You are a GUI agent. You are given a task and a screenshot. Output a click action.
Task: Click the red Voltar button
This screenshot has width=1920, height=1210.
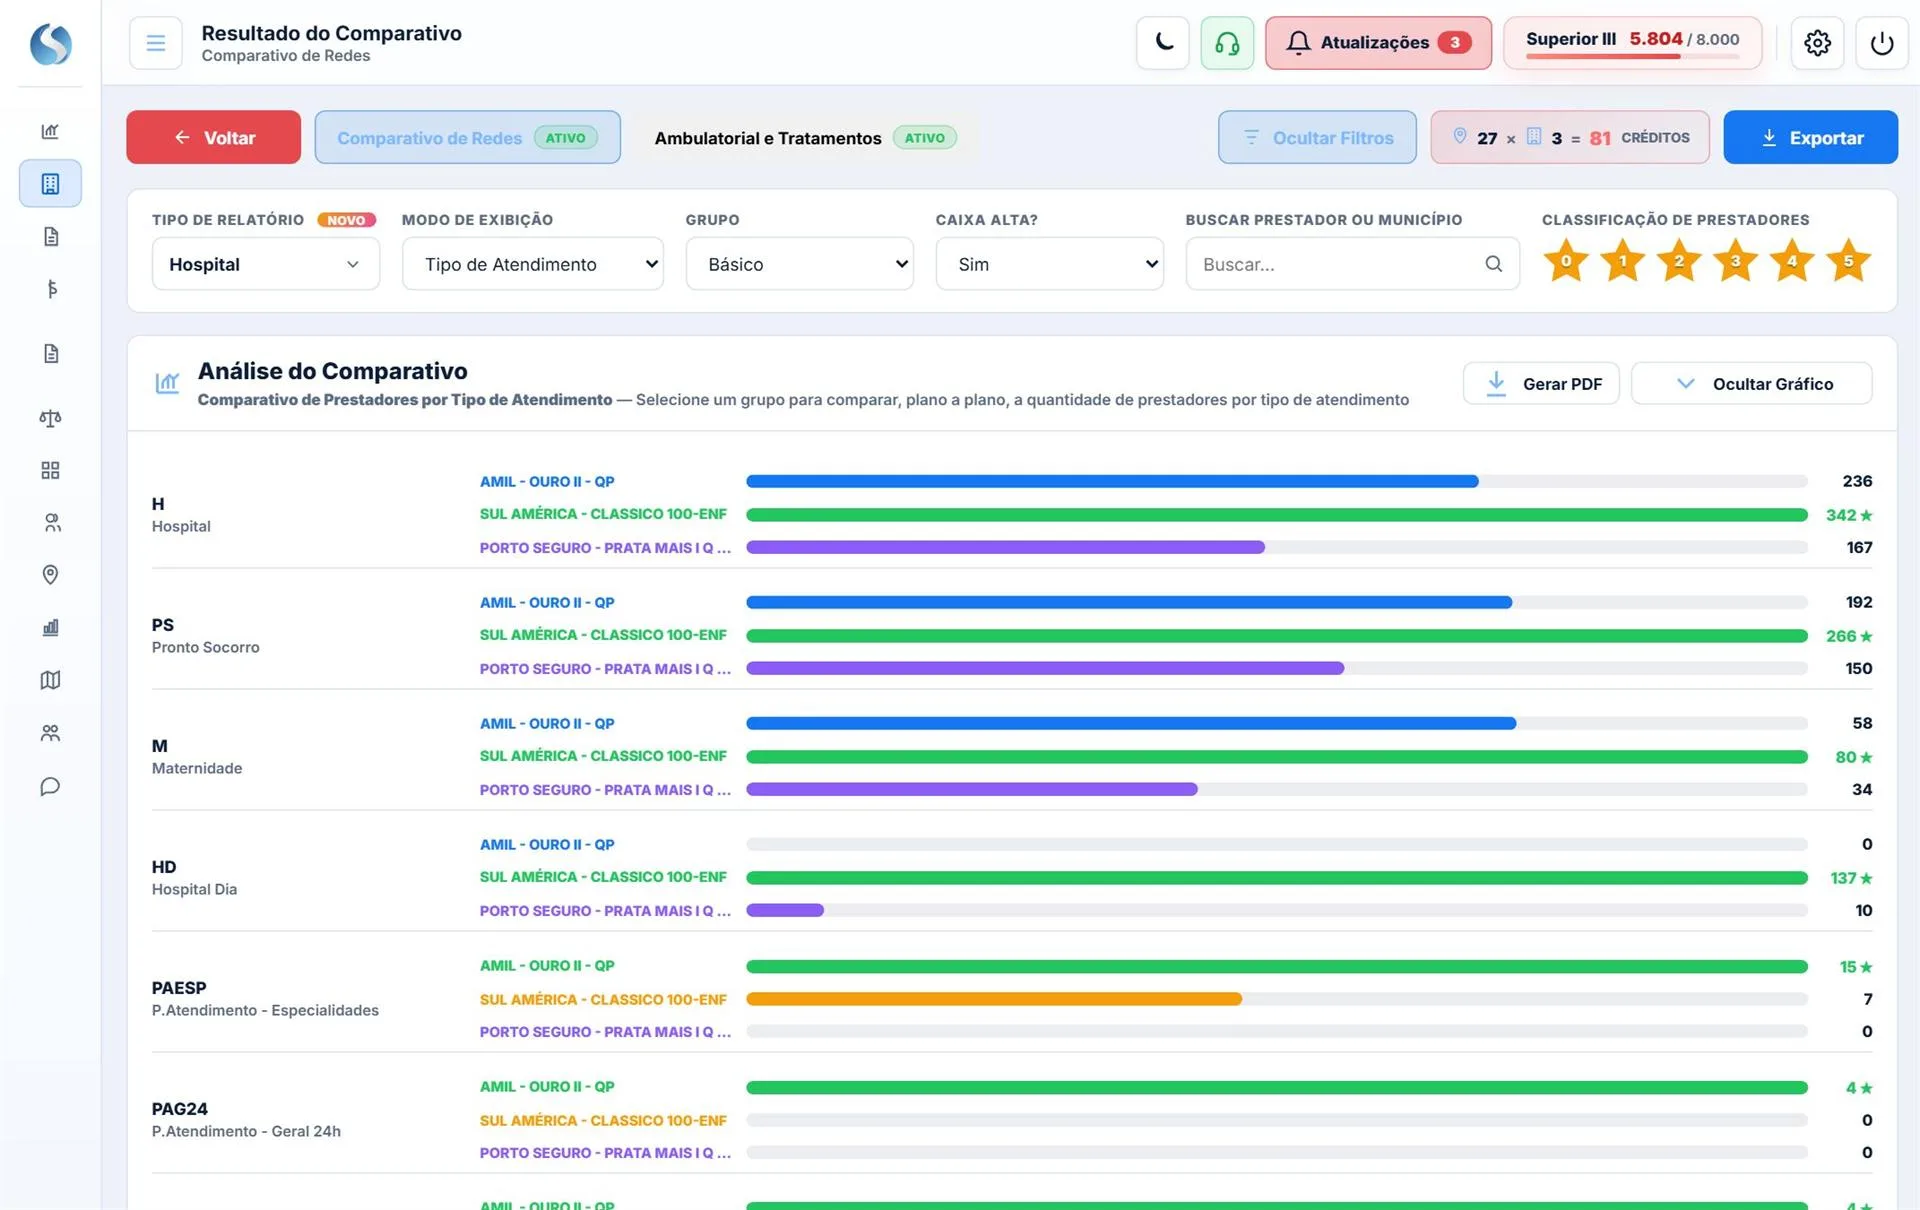coord(213,138)
